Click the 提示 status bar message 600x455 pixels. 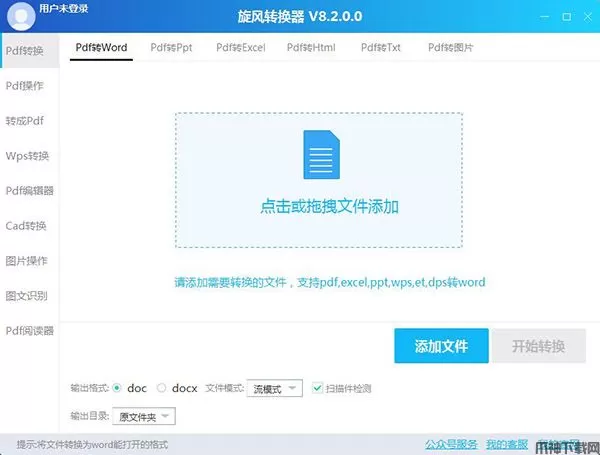click(x=92, y=445)
